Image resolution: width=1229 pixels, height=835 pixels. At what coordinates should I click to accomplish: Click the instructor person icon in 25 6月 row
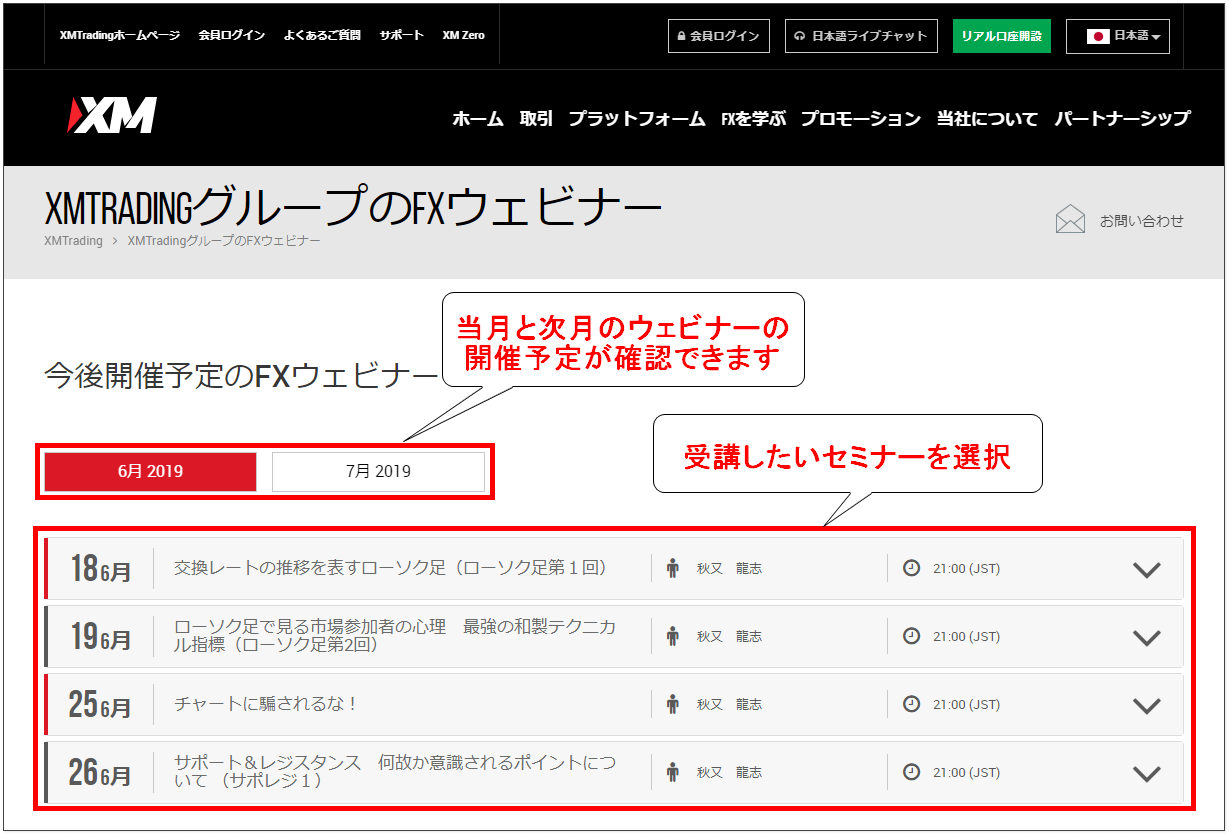[673, 704]
